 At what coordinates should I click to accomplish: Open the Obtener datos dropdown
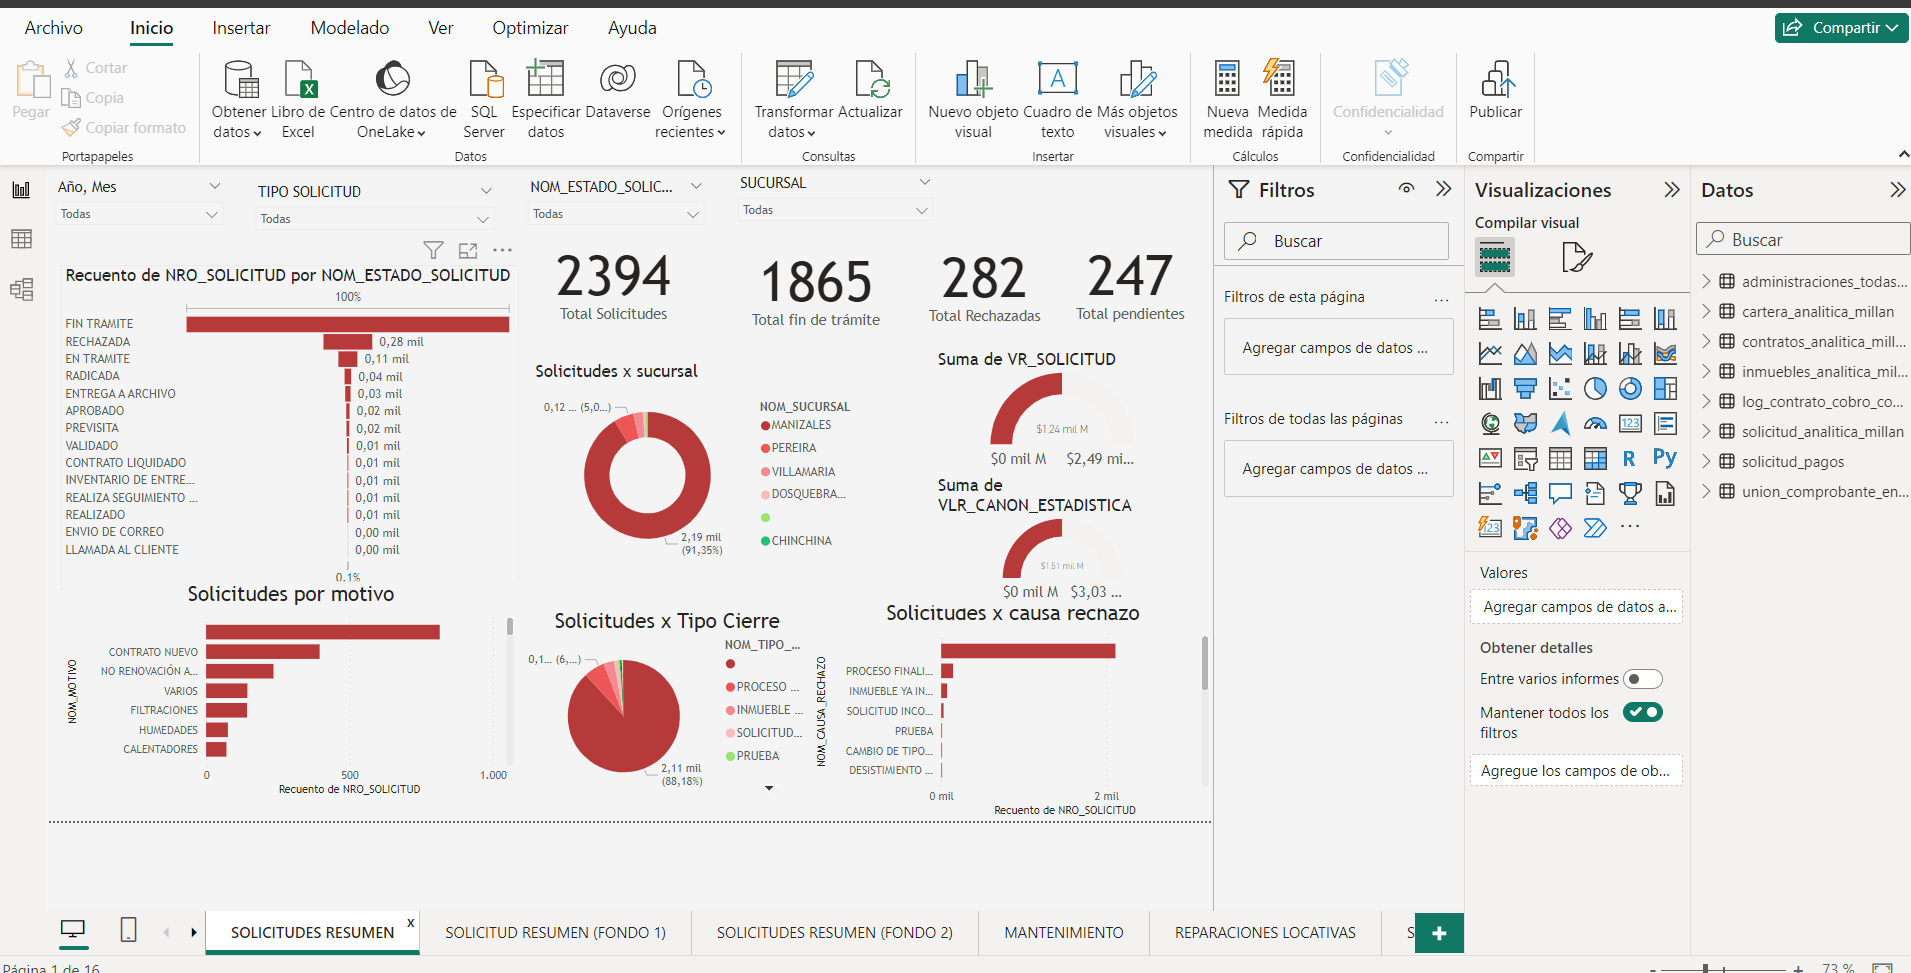(x=238, y=100)
